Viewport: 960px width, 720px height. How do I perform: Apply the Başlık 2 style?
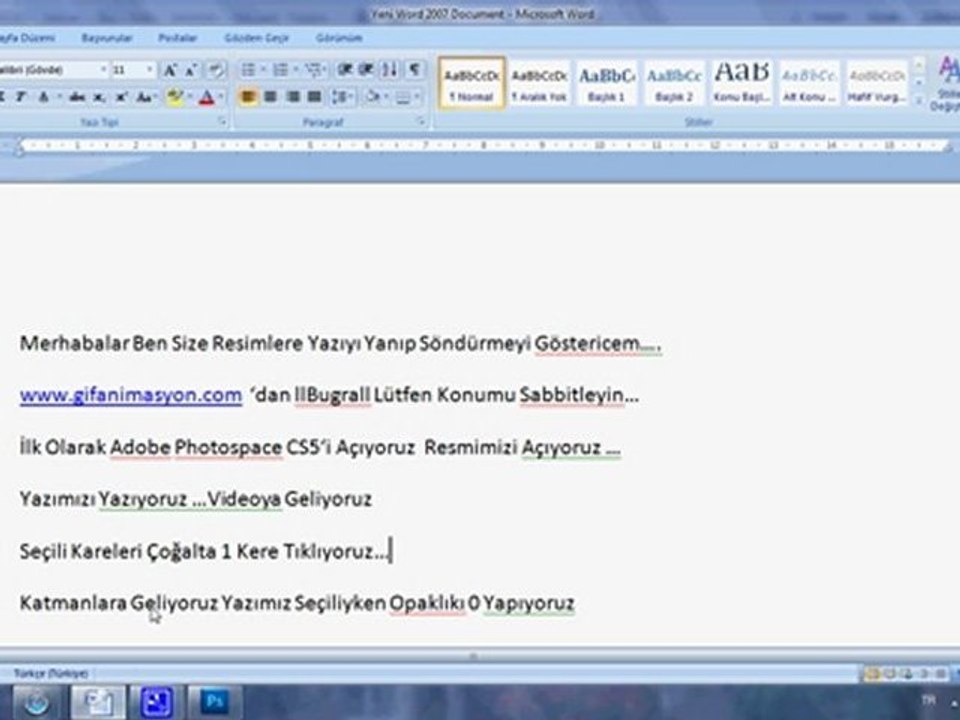point(673,83)
